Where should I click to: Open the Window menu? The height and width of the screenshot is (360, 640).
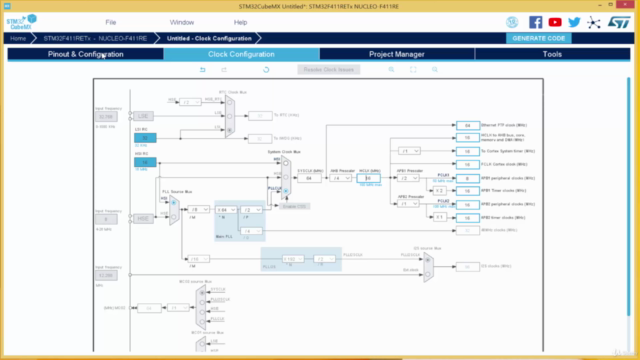[x=182, y=22]
